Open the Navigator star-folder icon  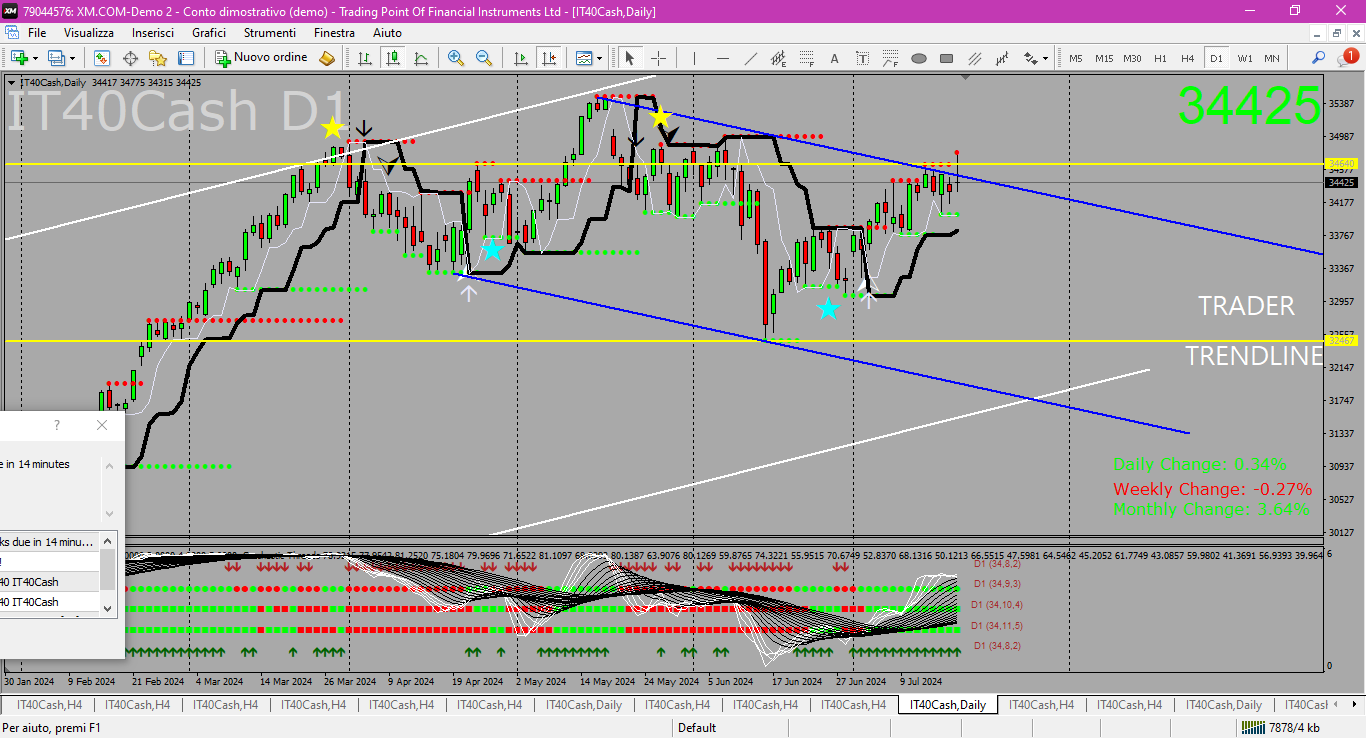pyautogui.click(x=158, y=58)
